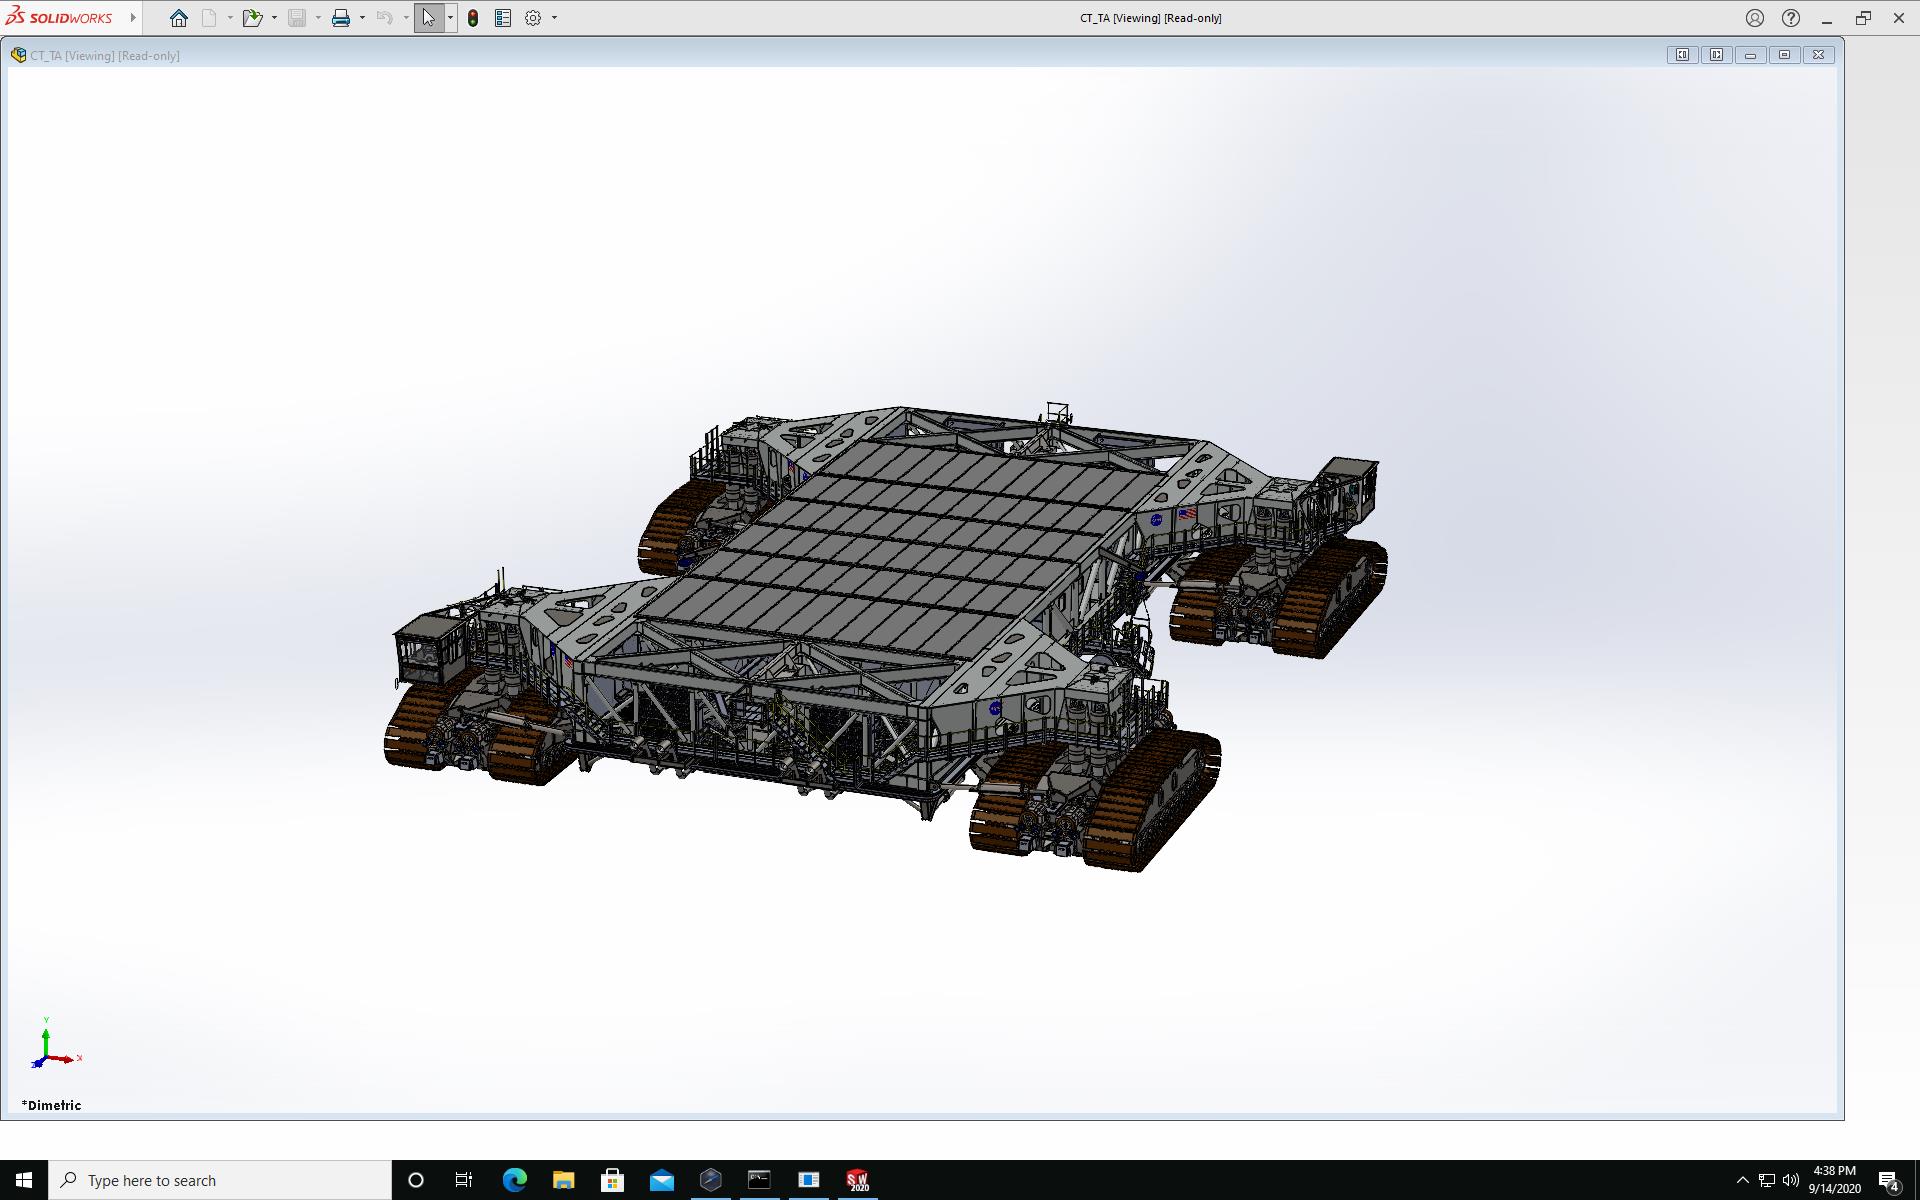The width and height of the screenshot is (1920, 1200).
Task: Click the CT_TA assembly document title icon
Action: pos(18,55)
